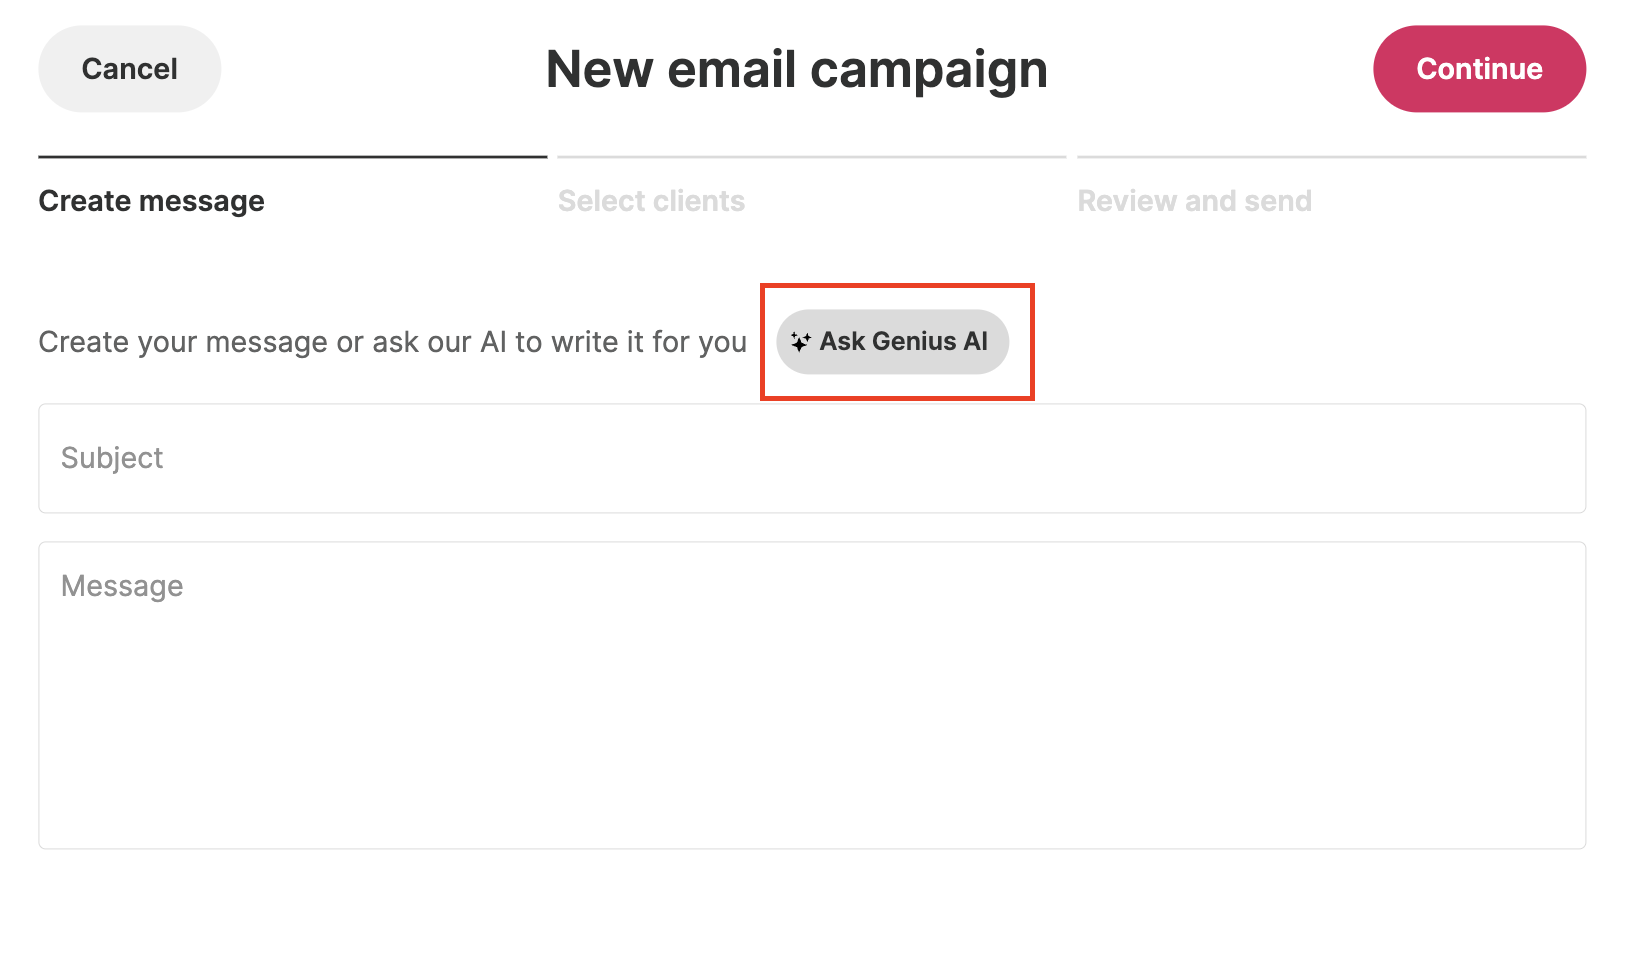1630x970 pixels.
Task: Click the right end of the Subject field
Action: pos(1540,458)
